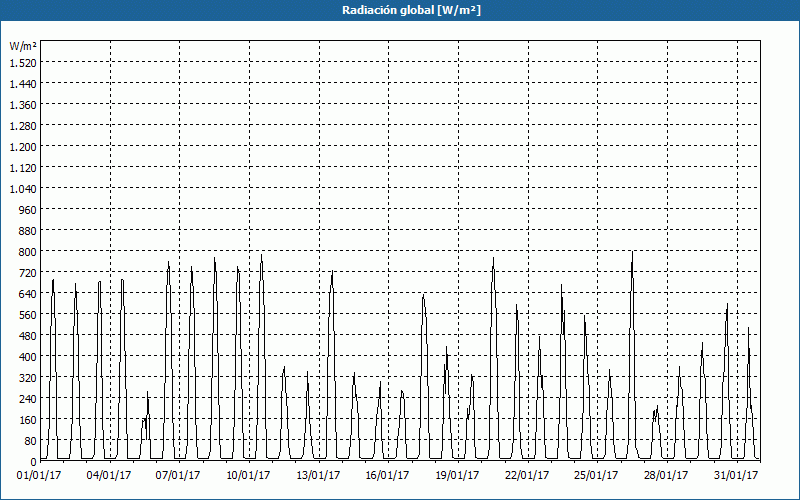Click the 31/01/17 date label
This screenshot has height=500, width=800.
[x=736, y=476]
